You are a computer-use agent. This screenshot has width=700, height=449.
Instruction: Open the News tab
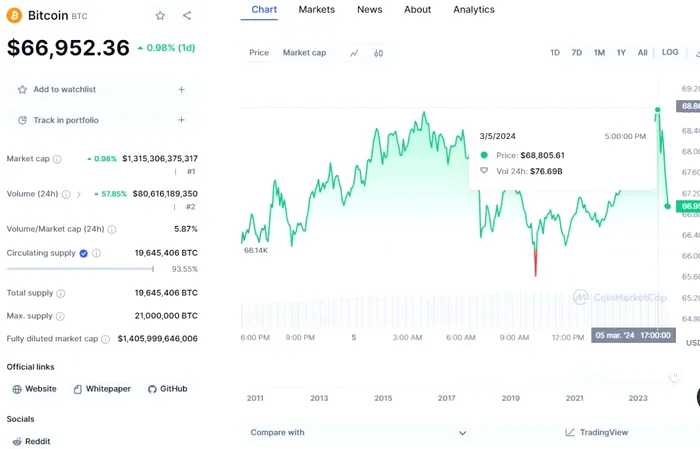click(370, 9)
